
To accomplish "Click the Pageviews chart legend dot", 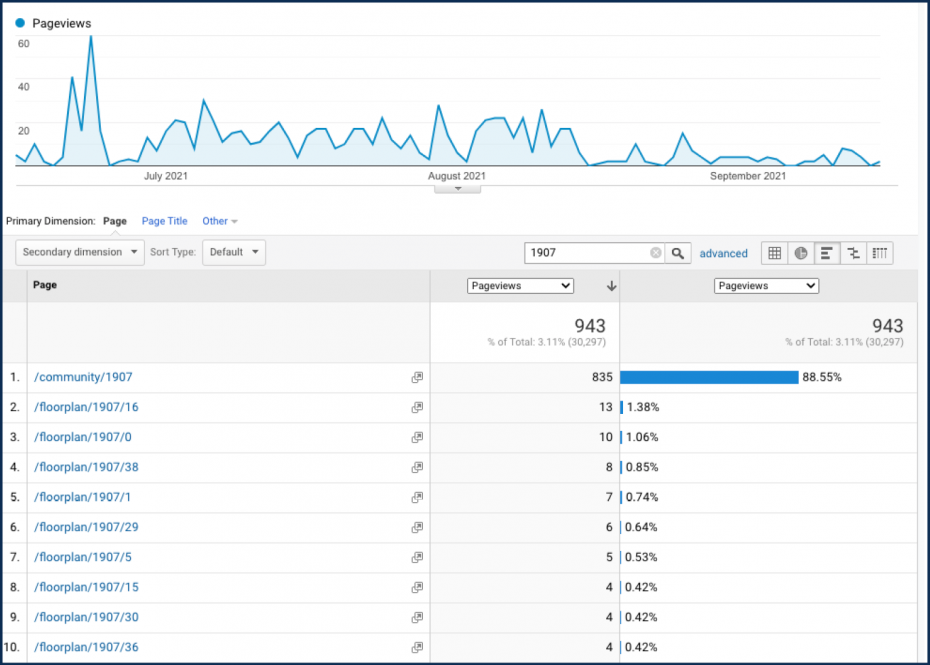I will [20, 23].
